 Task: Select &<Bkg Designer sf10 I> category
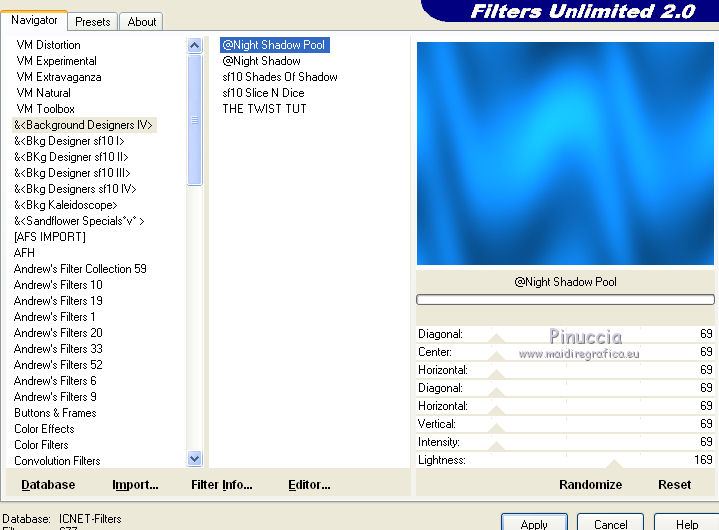(69, 141)
